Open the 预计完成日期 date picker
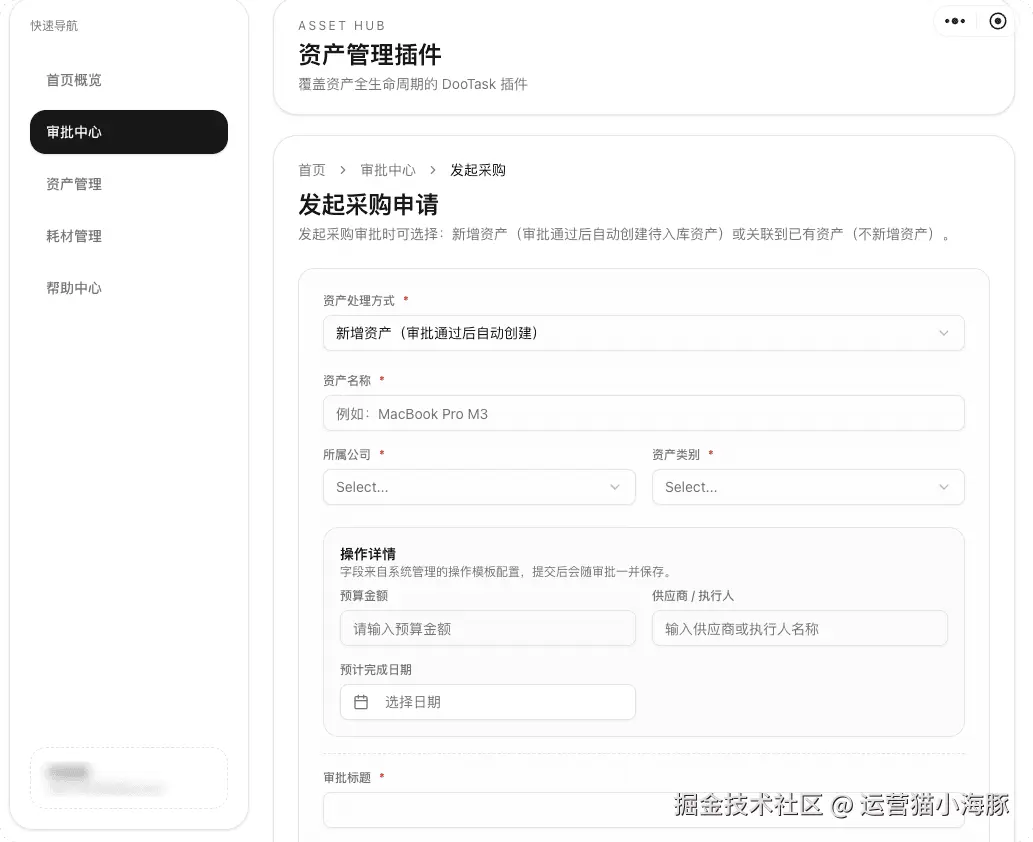 tap(488, 702)
